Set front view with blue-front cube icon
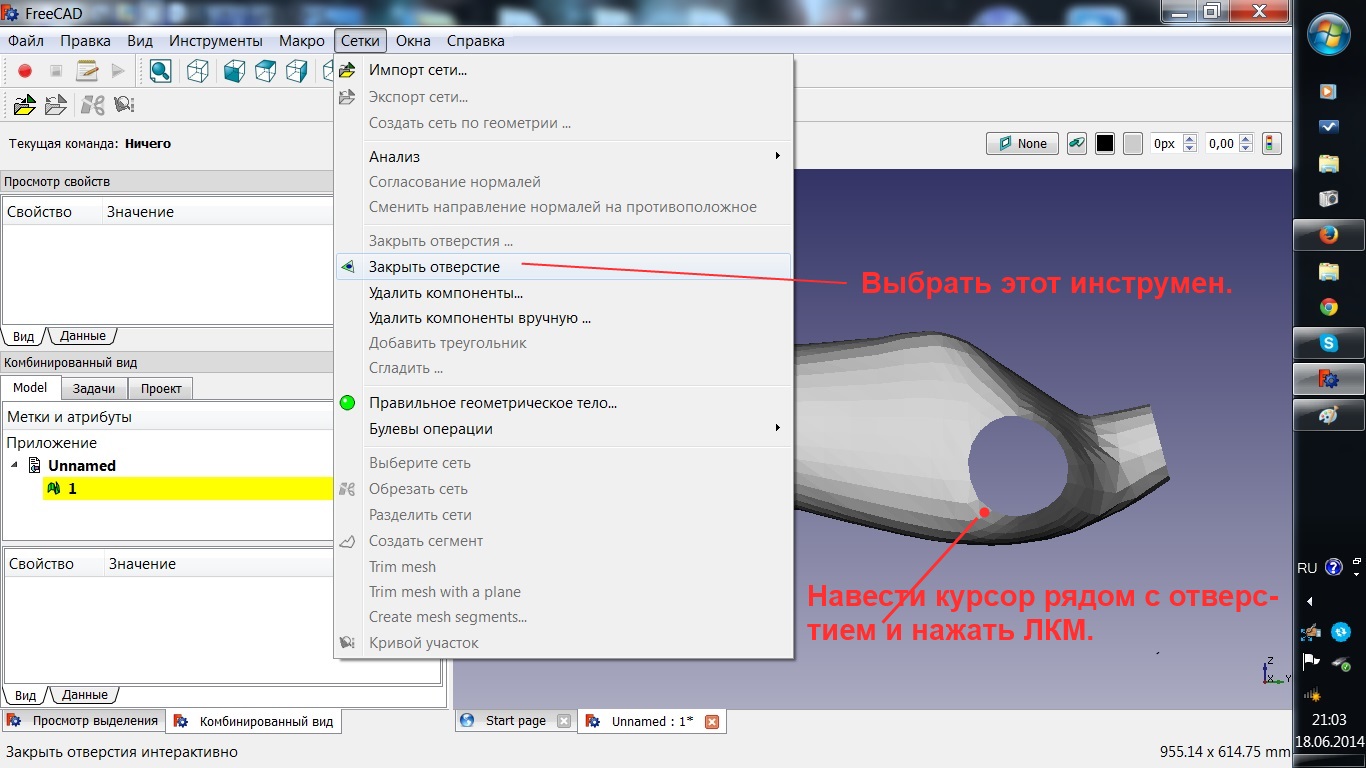 coord(234,71)
